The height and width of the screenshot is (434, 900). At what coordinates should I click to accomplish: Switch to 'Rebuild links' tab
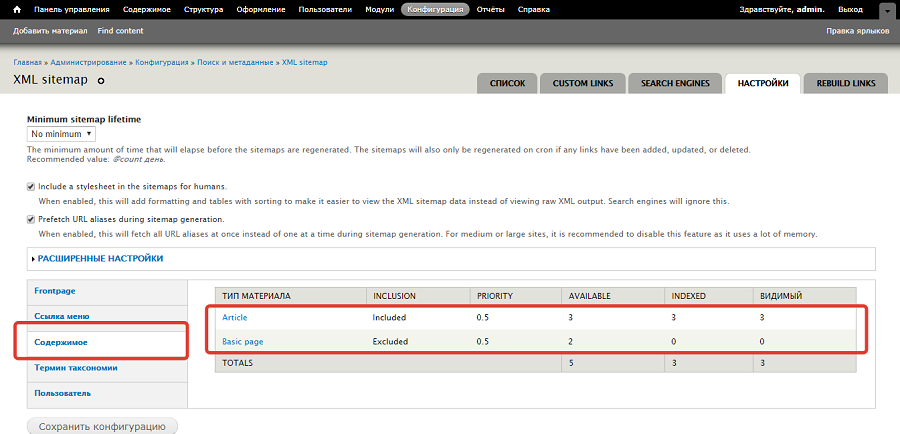tap(845, 83)
